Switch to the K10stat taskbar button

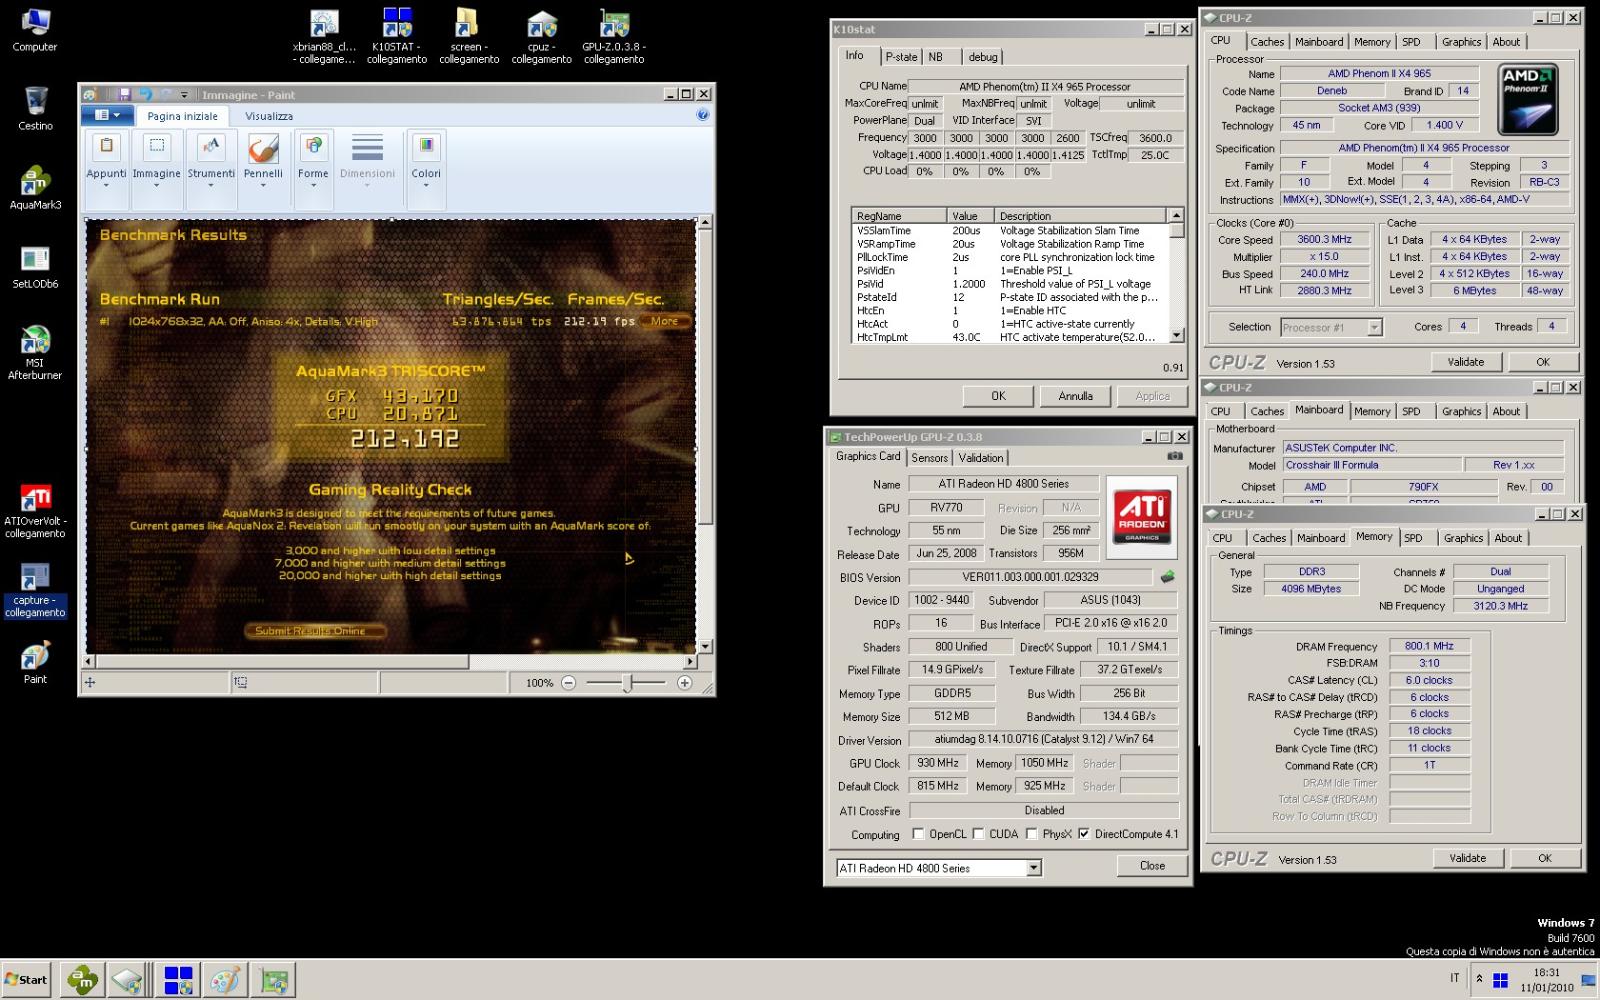178,980
